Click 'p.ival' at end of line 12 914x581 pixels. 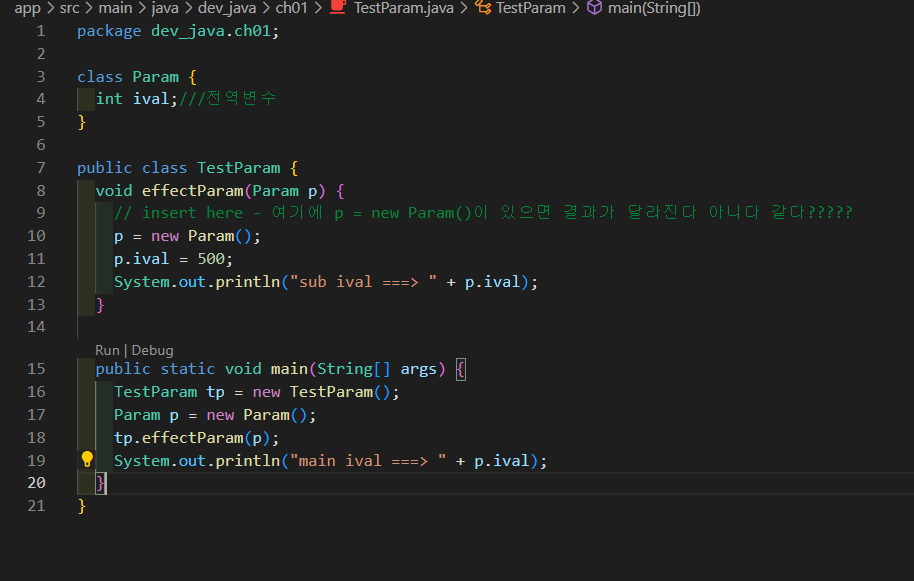493,282
